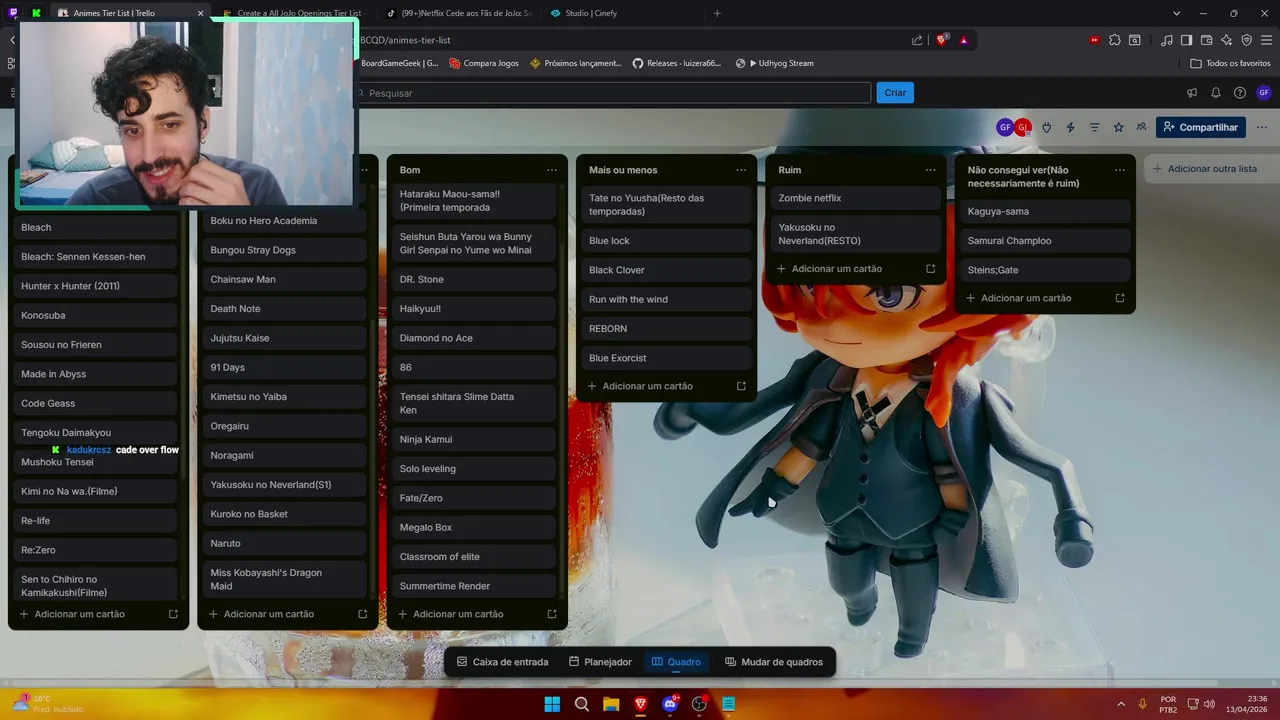Open a new browser tab

(717, 13)
